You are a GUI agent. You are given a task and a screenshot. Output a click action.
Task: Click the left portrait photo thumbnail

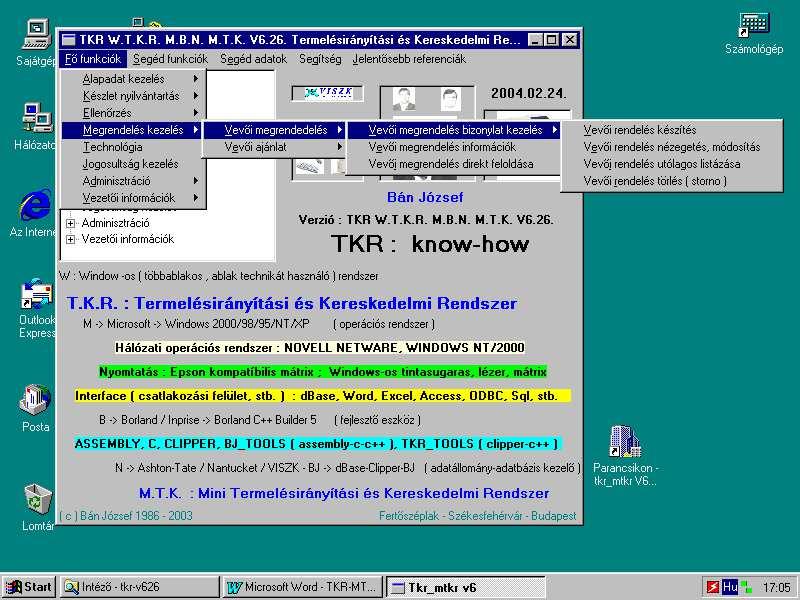click(x=404, y=99)
